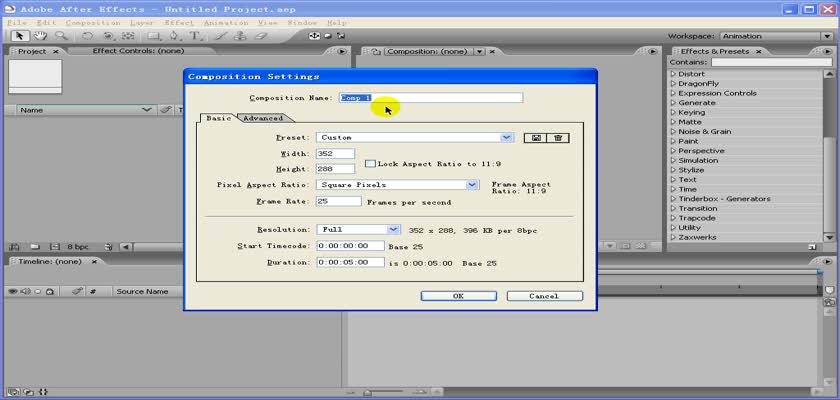Toggle the second switches icon at Timeline bottom
The height and width of the screenshot is (400, 840).
[x=29, y=392]
